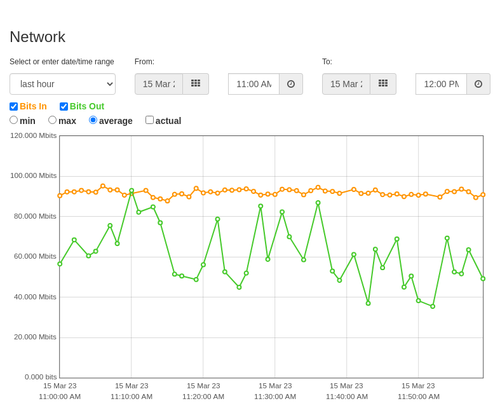Select the min radio button
Screen dimensions: 500x403
pos(14,120)
